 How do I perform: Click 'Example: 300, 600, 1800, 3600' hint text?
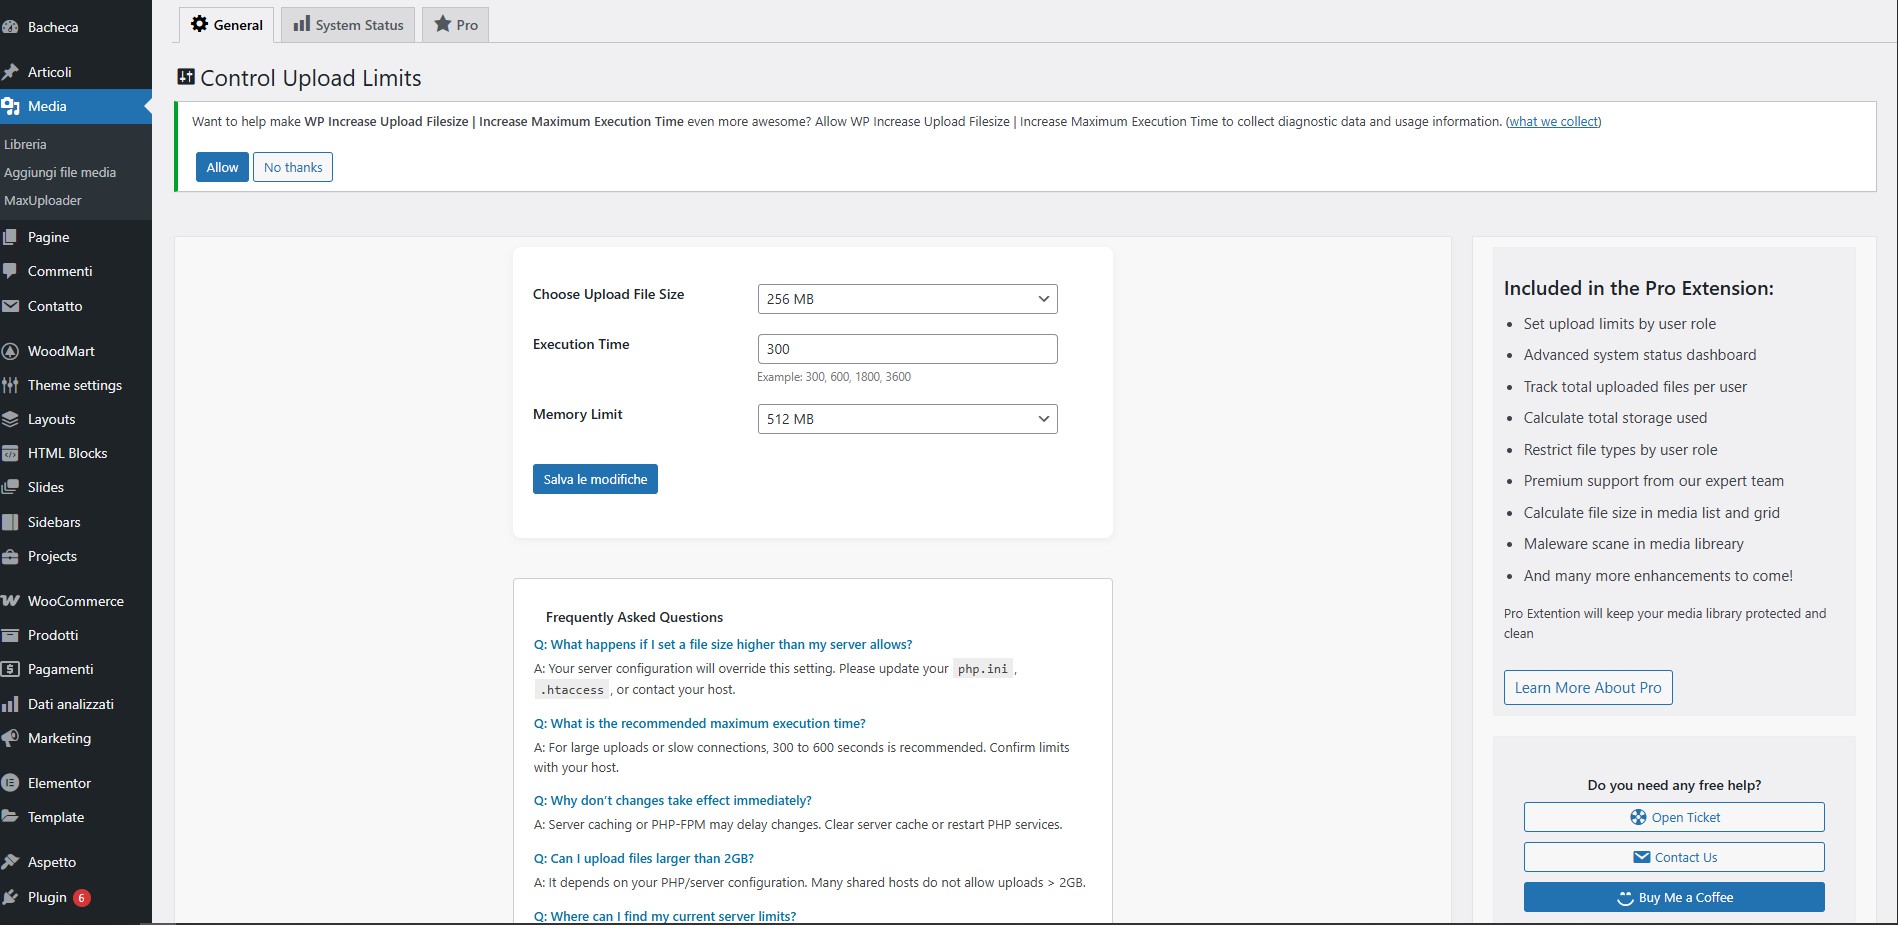[x=834, y=377]
